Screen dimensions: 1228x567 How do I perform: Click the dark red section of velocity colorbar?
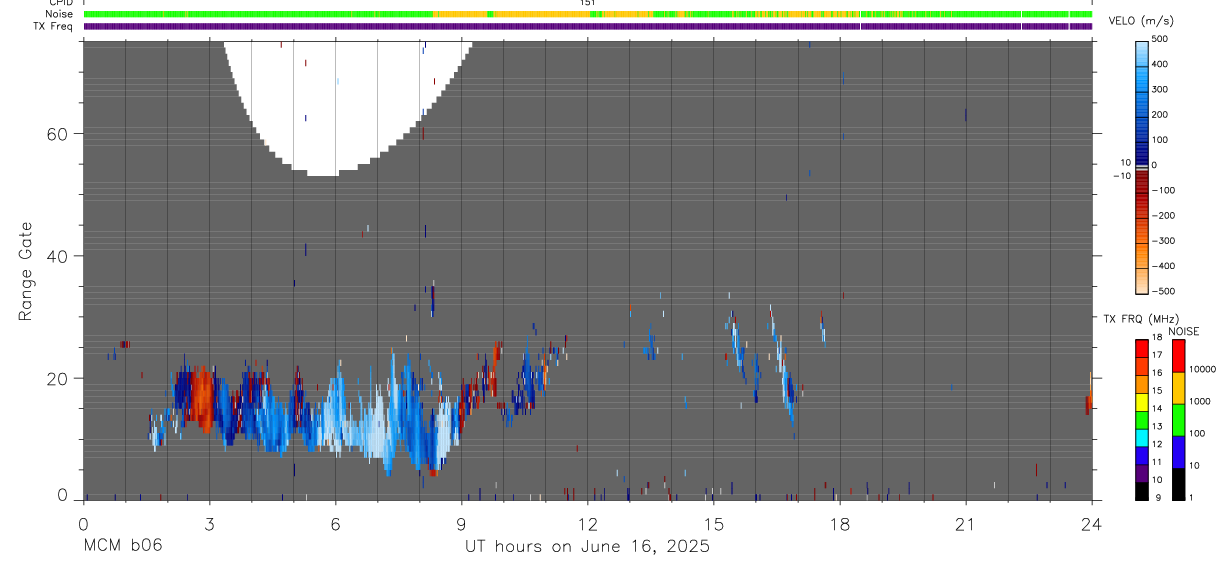(1142, 184)
